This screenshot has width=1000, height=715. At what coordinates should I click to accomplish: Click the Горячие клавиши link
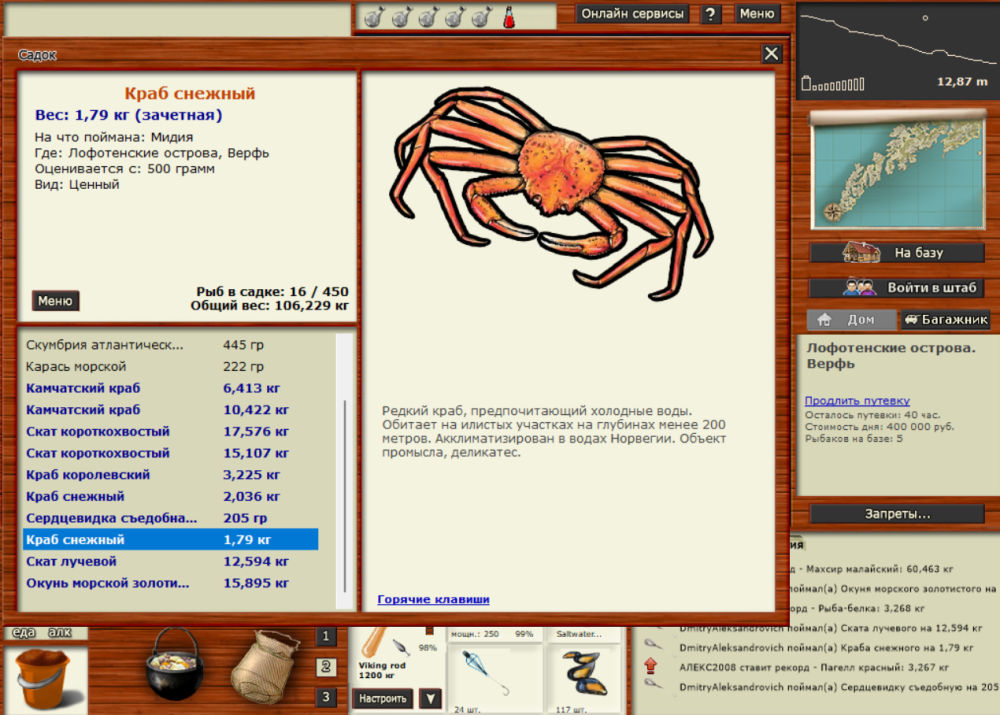tap(432, 598)
